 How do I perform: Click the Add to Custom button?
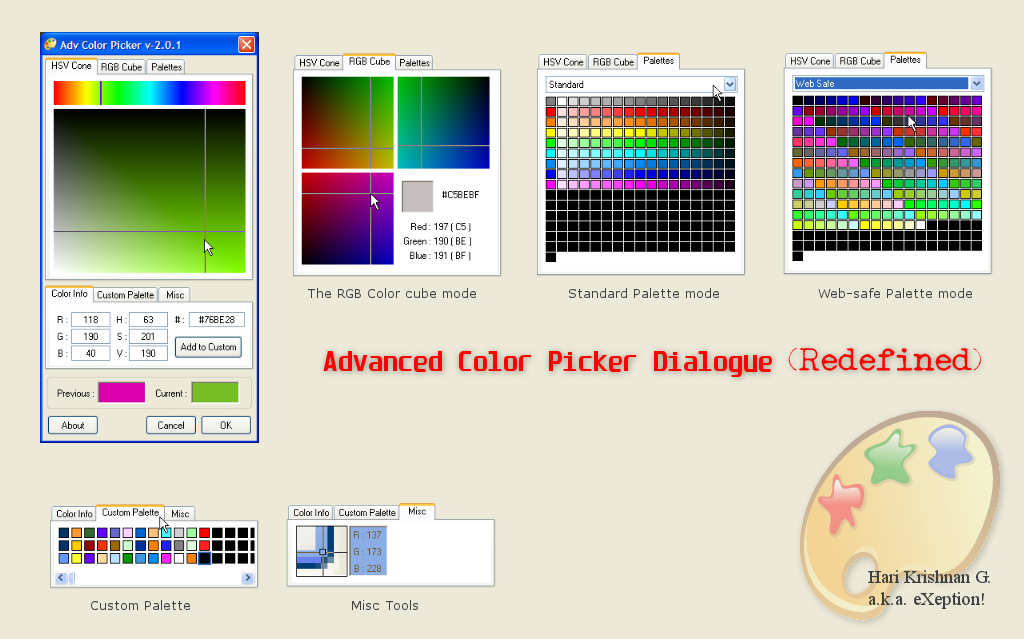(208, 347)
